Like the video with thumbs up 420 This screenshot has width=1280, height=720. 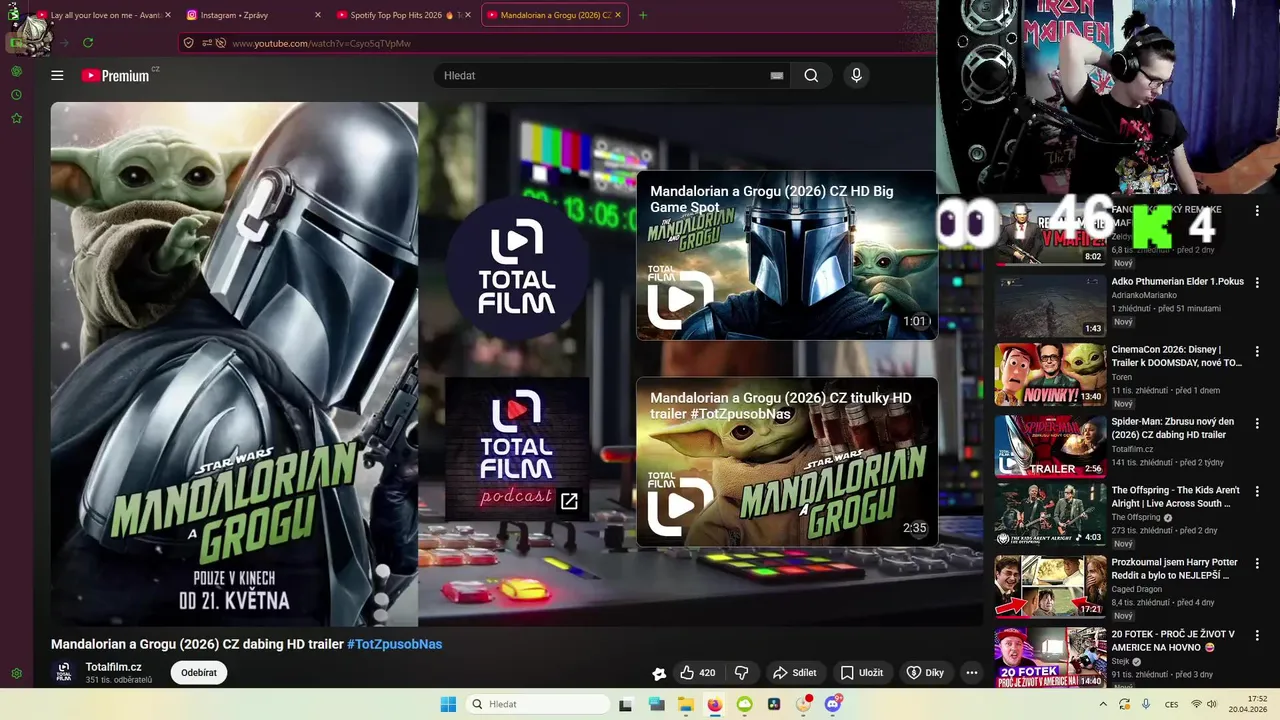point(697,673)
